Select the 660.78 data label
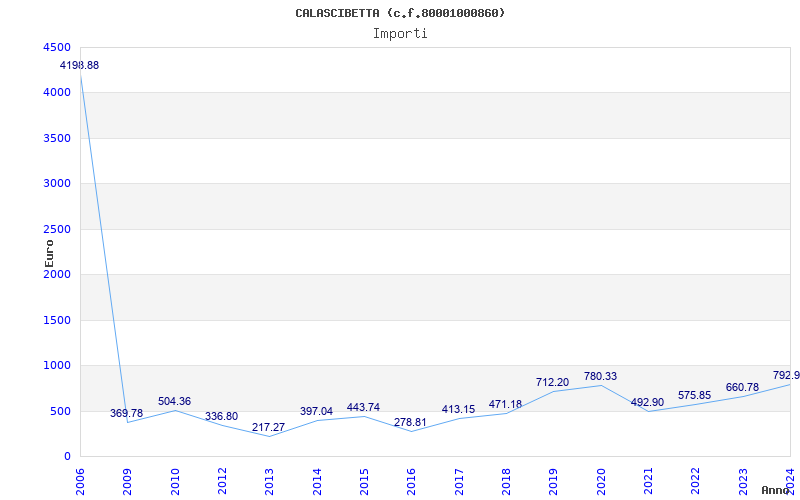The height and width of the screenshot is (500, 800). [742, 387]
